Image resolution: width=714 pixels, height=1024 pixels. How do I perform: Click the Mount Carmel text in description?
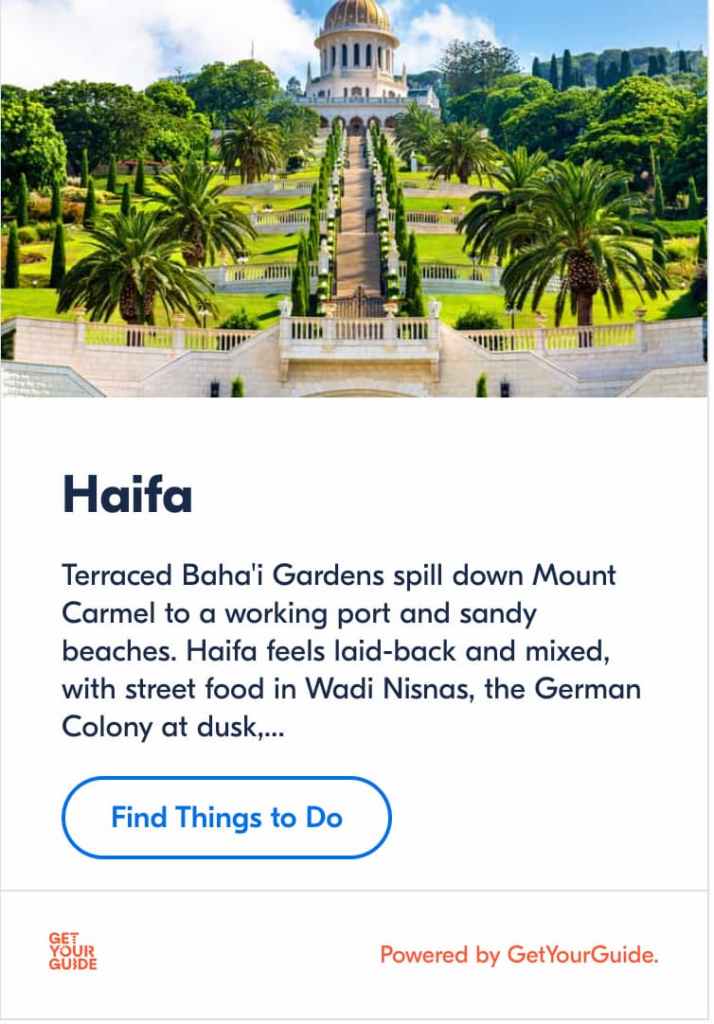point(574,576)
